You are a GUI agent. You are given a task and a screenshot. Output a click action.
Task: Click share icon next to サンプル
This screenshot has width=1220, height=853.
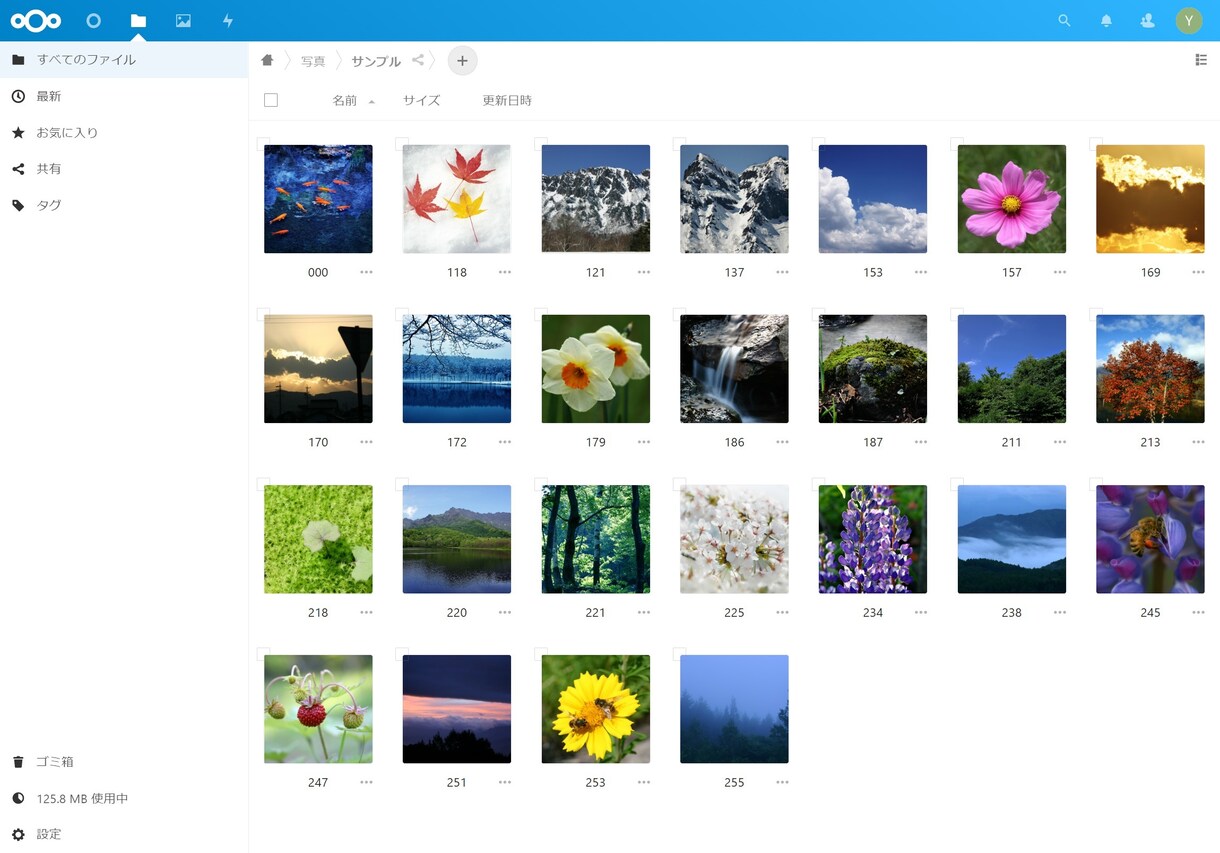[x=418, y=60]
